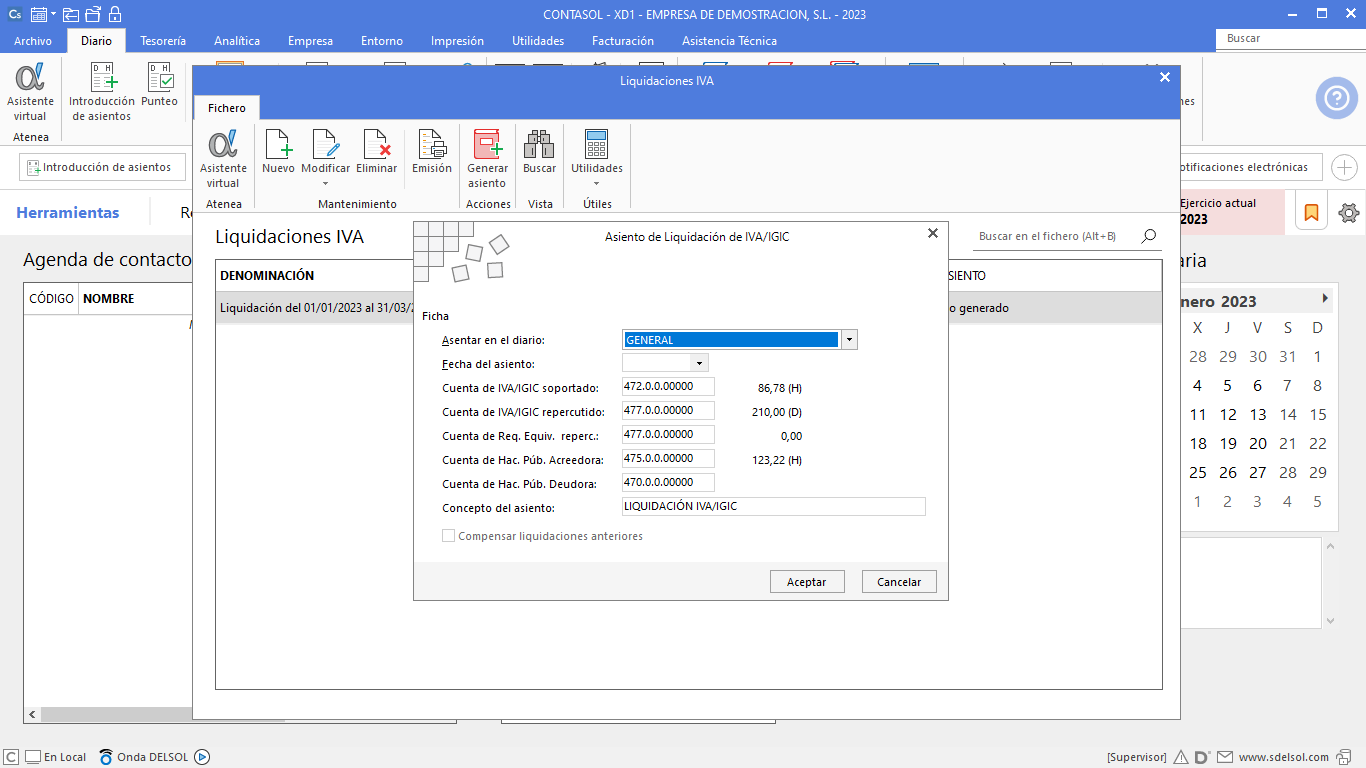Image resolution: width=1366 pixels, height=768 pixels.
Task: Switch to the Tesorería ribbon tab
Action: [x=163, y=41]
